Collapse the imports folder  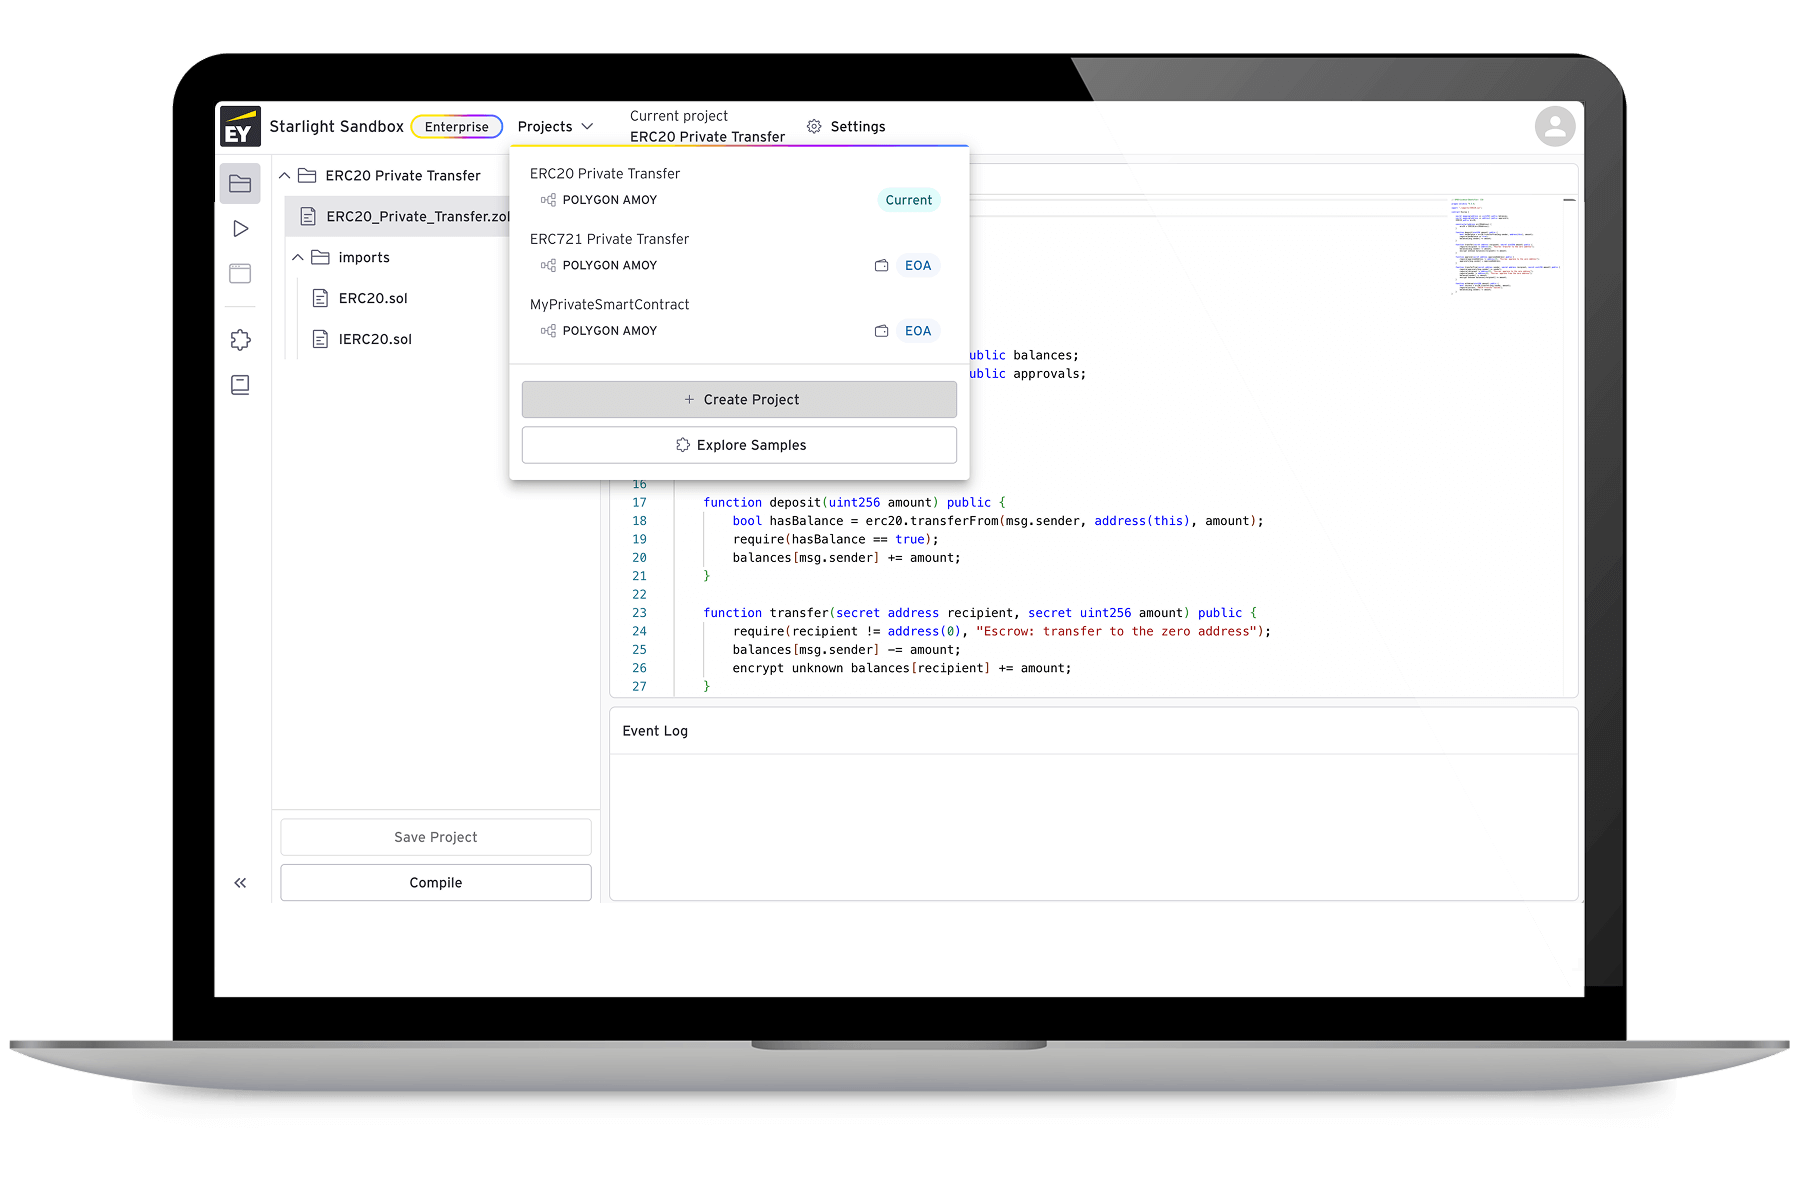[x=298, y=258]
